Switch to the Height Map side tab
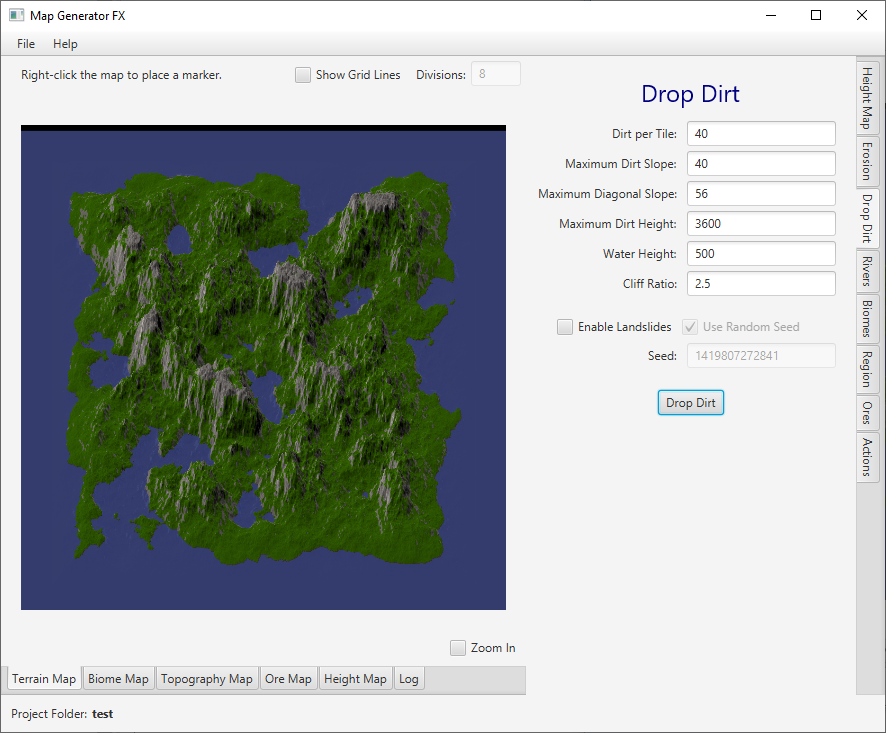 (867, 95)
